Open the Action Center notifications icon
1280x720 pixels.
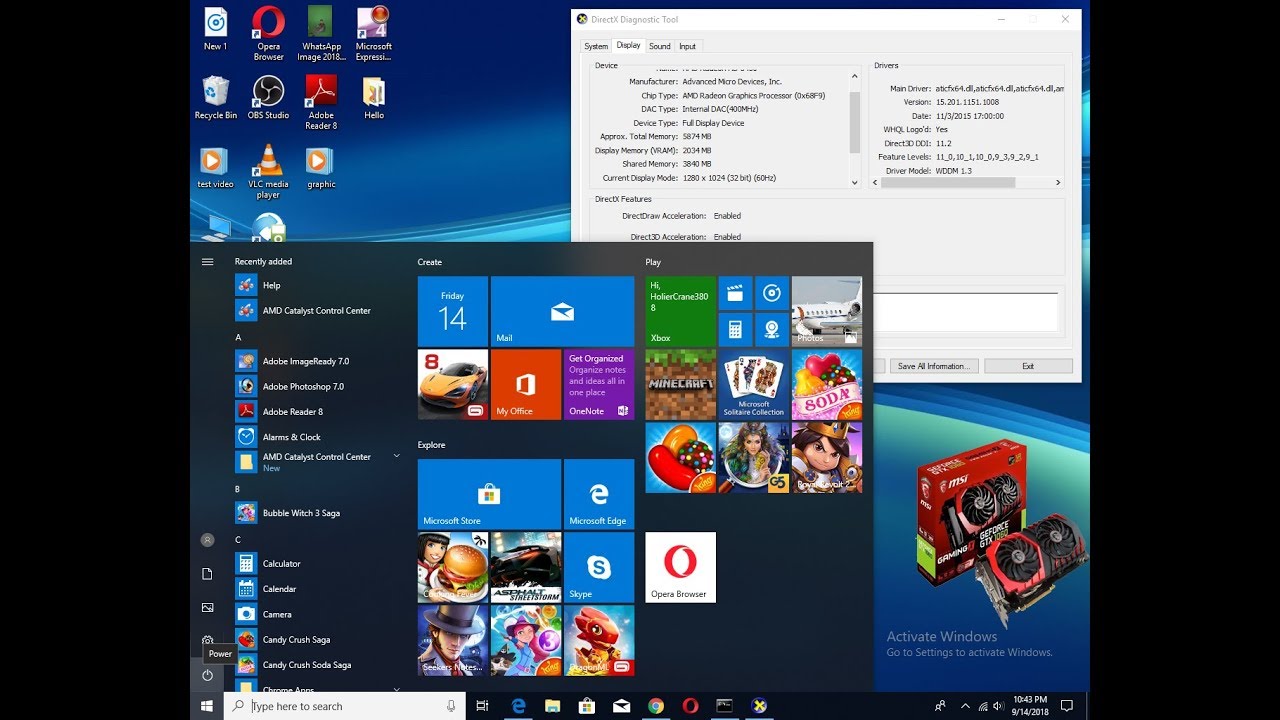coord(1067,706)
